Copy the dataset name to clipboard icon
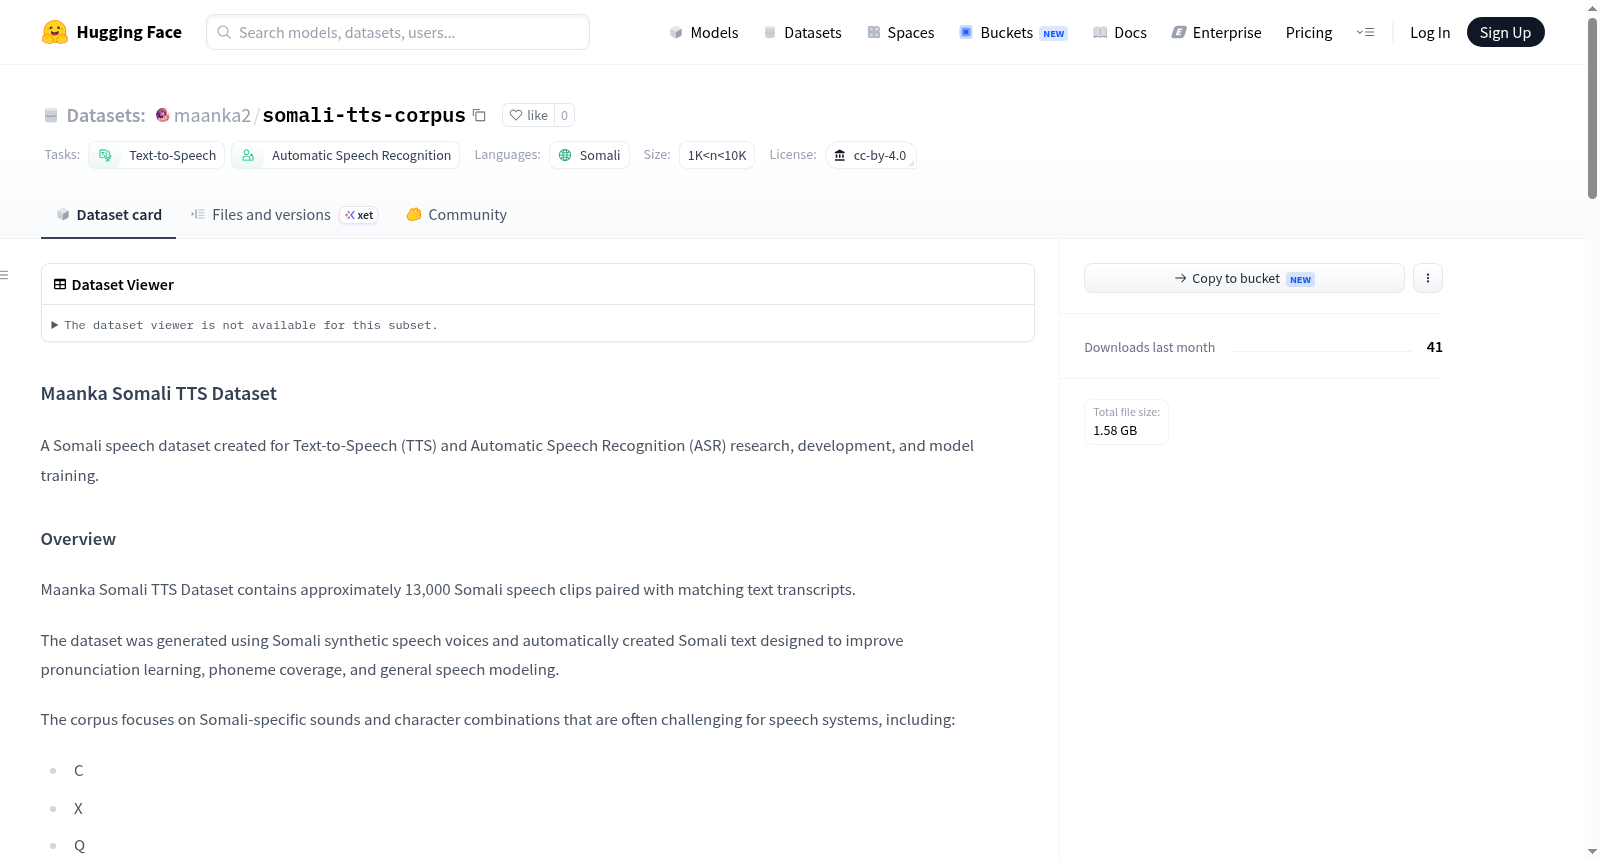 pos(479,115)
